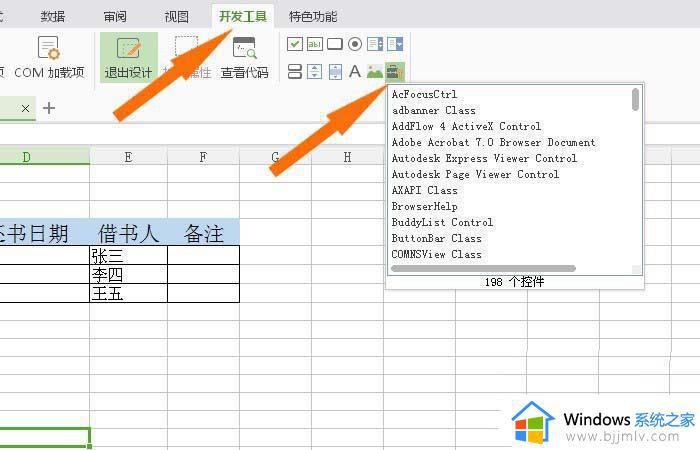The image size is (700, 450).
Task: Insert a checkbox form control
Action: coord(295,44)
